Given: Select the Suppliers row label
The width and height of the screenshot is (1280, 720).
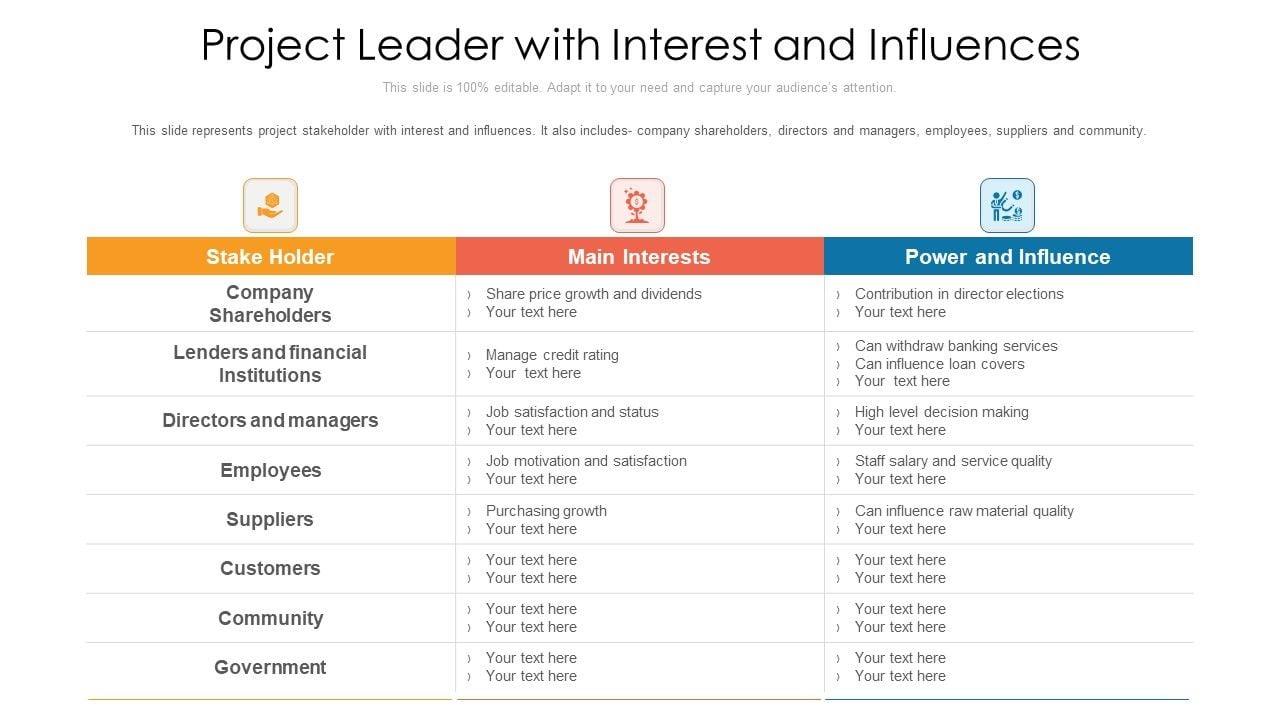Looking at the screenshot, I should point(270,520).
